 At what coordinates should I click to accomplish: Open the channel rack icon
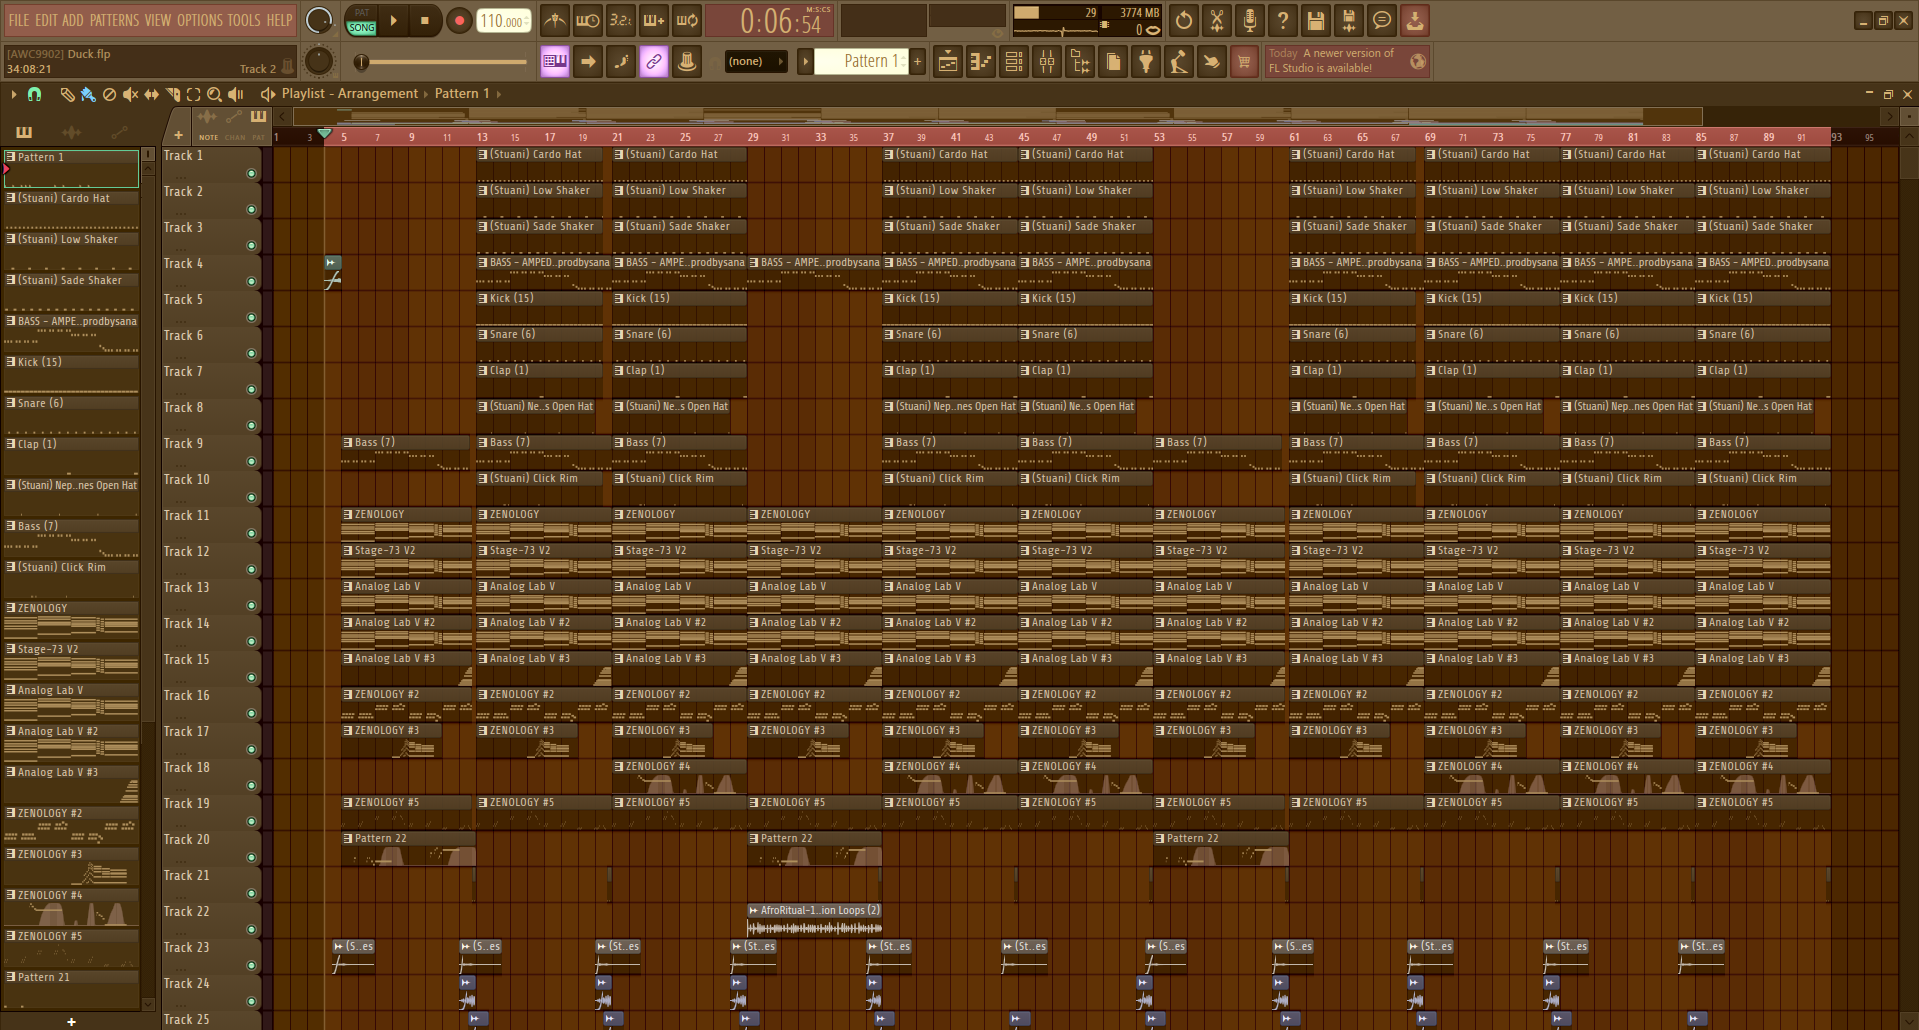click(x=1014, y=62)
